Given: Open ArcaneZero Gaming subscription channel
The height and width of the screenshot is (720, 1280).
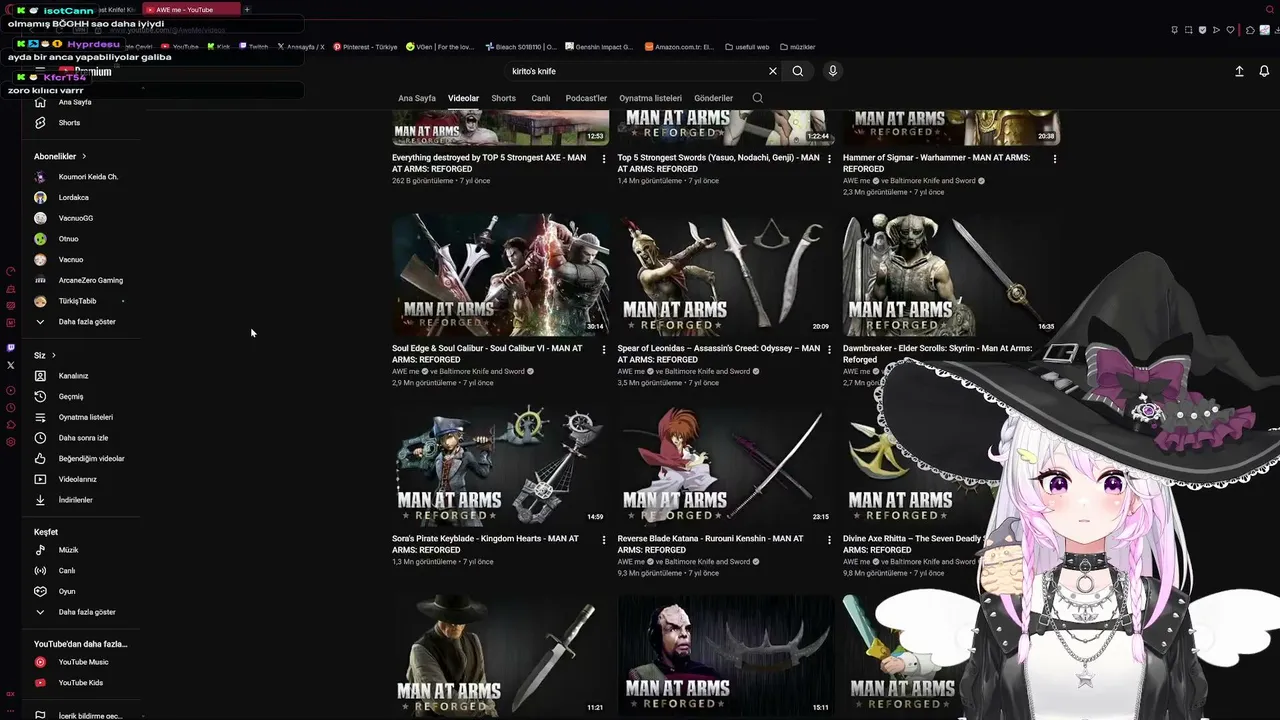Looking at the screenshot, I should coord(90,280).
